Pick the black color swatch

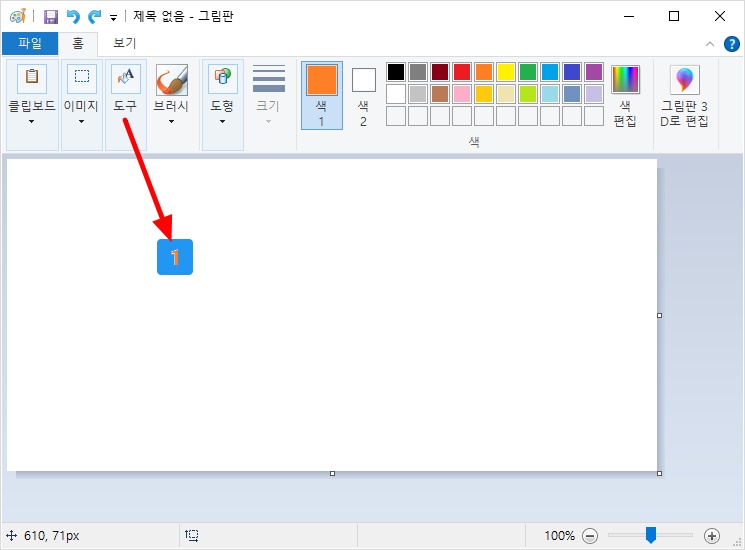point(396,72)
